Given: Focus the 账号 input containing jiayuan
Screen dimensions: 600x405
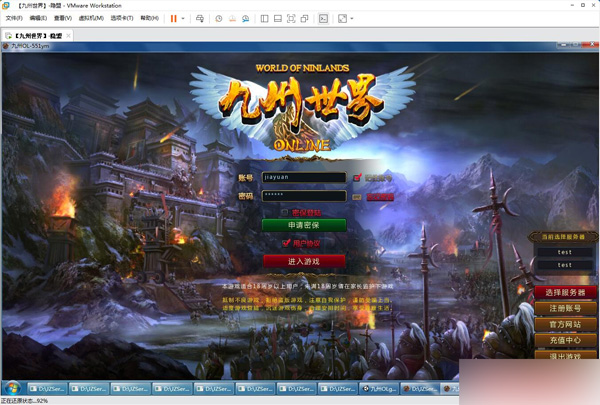Looking at the screenshot, I should [304, 177].
